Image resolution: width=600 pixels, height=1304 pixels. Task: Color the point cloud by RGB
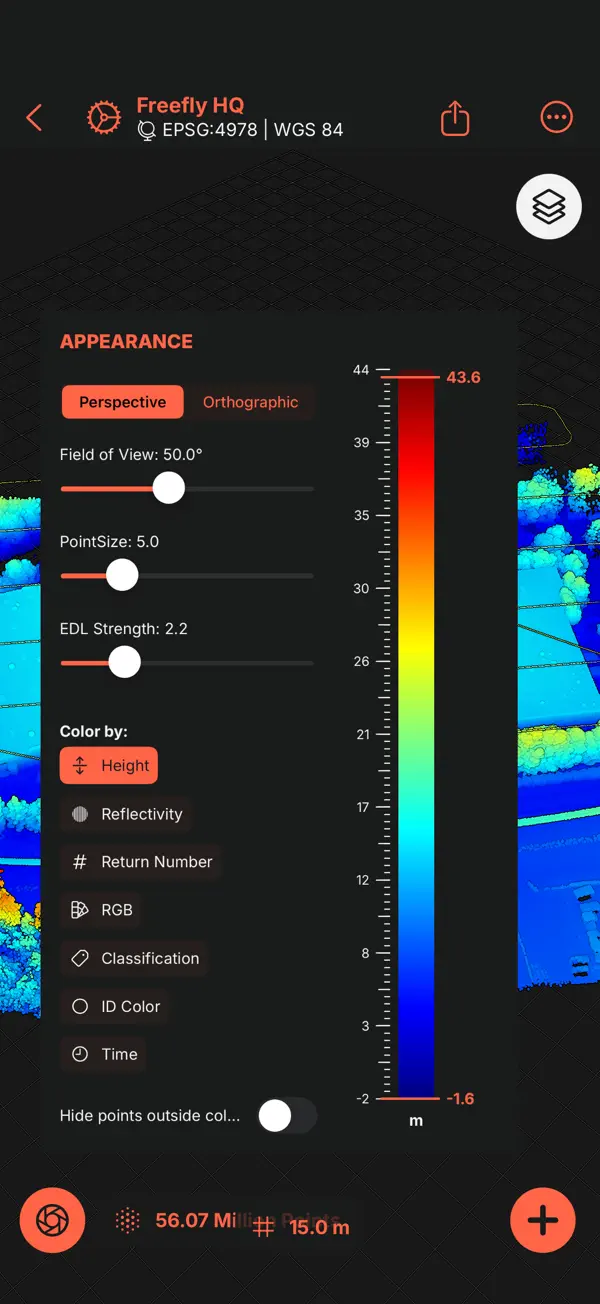coord(101,910)
